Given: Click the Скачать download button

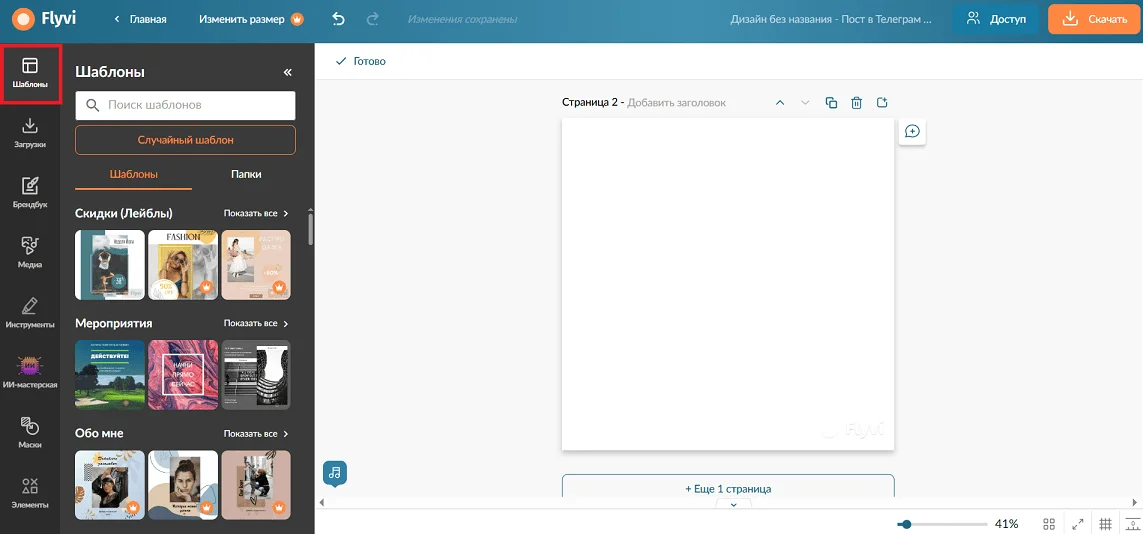Looking at the screenshot, I should [x=1095, y=20].
